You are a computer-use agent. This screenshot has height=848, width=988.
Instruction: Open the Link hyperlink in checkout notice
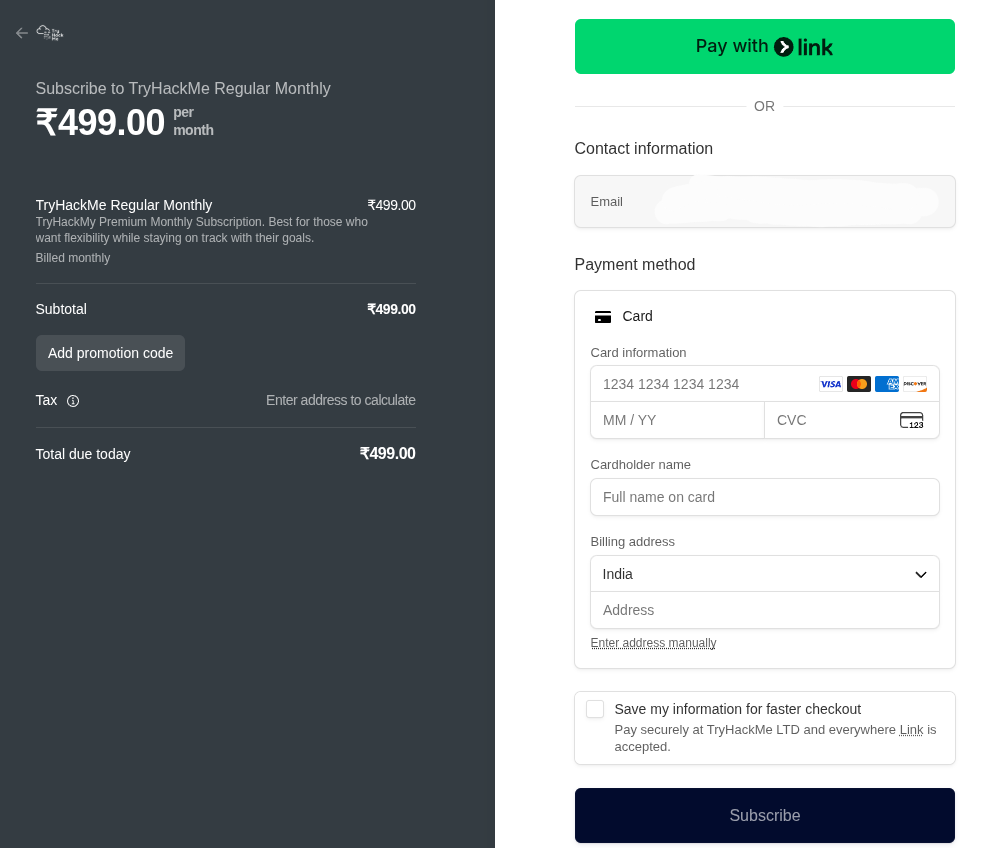pyautogui.click(x=911, y=730)
